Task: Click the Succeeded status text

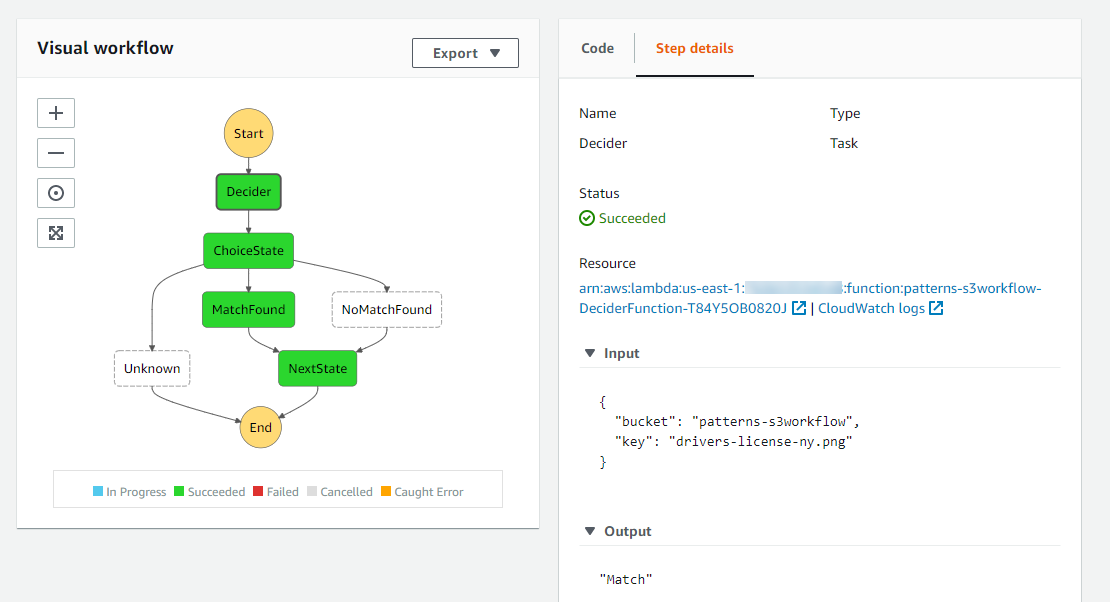Action: coord(632,218)
